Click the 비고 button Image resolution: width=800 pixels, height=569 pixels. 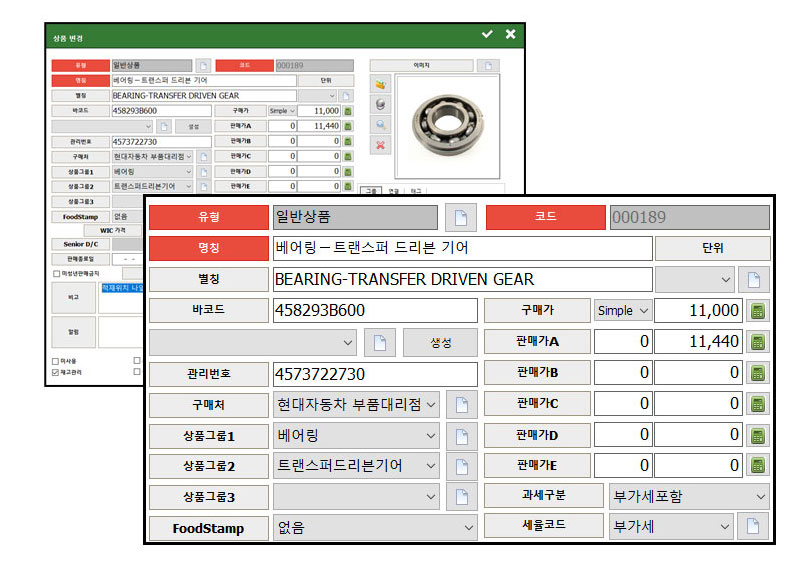tap(73, 298)
